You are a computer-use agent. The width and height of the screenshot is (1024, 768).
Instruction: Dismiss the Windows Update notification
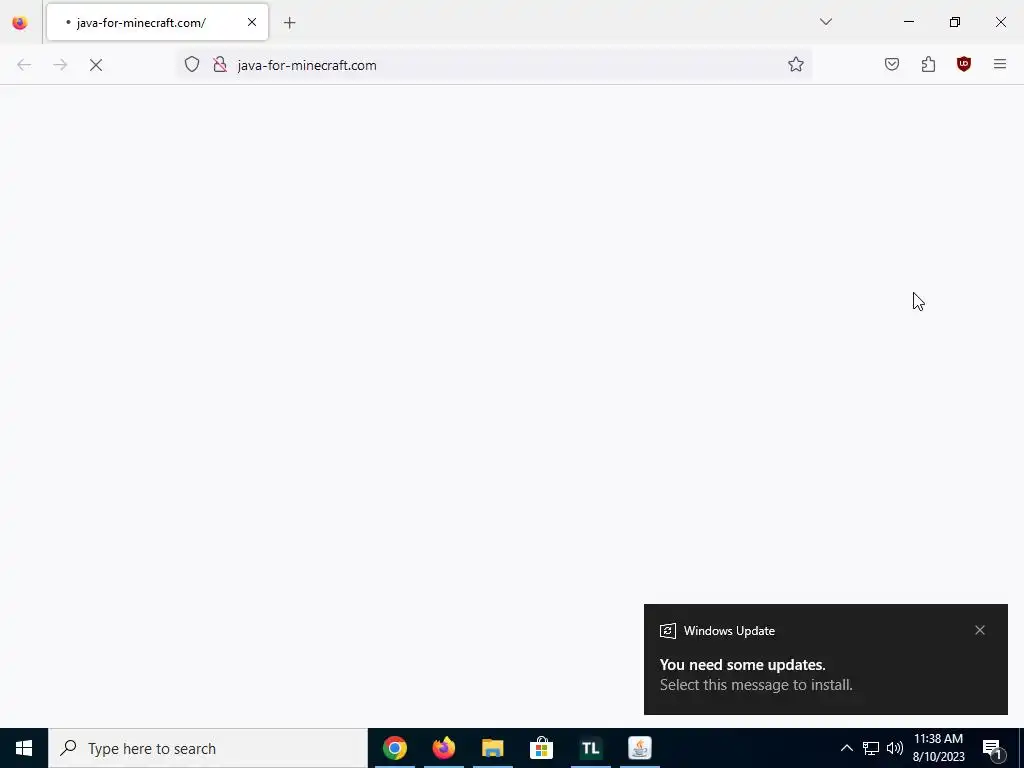980,630
